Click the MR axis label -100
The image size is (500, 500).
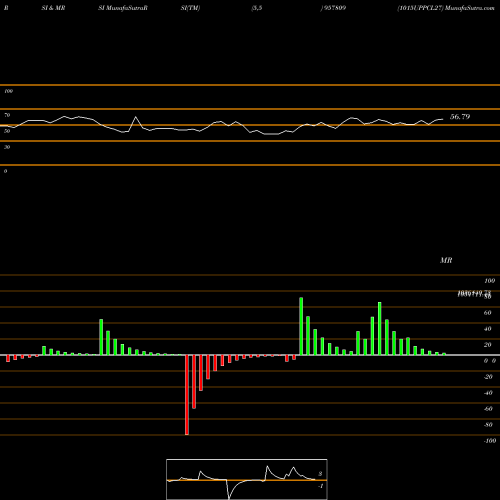click(x=489, y=441)
